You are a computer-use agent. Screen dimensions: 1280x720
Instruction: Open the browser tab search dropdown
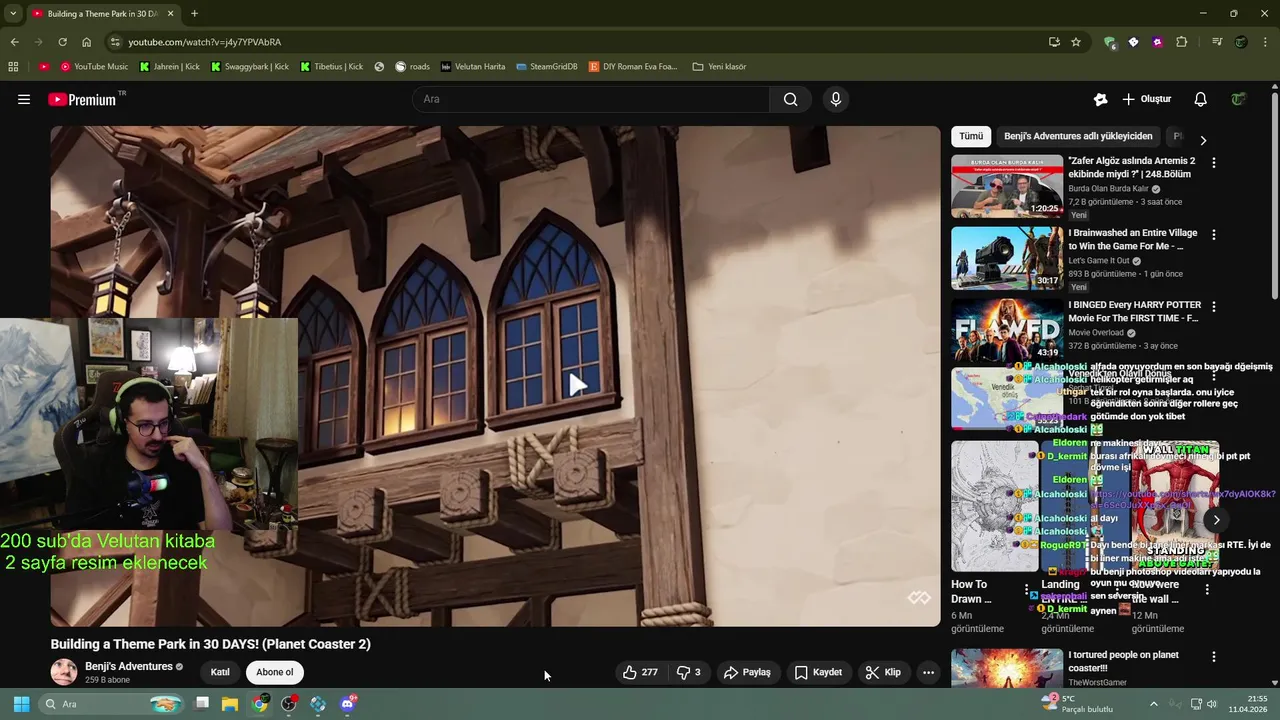point(13,13)
